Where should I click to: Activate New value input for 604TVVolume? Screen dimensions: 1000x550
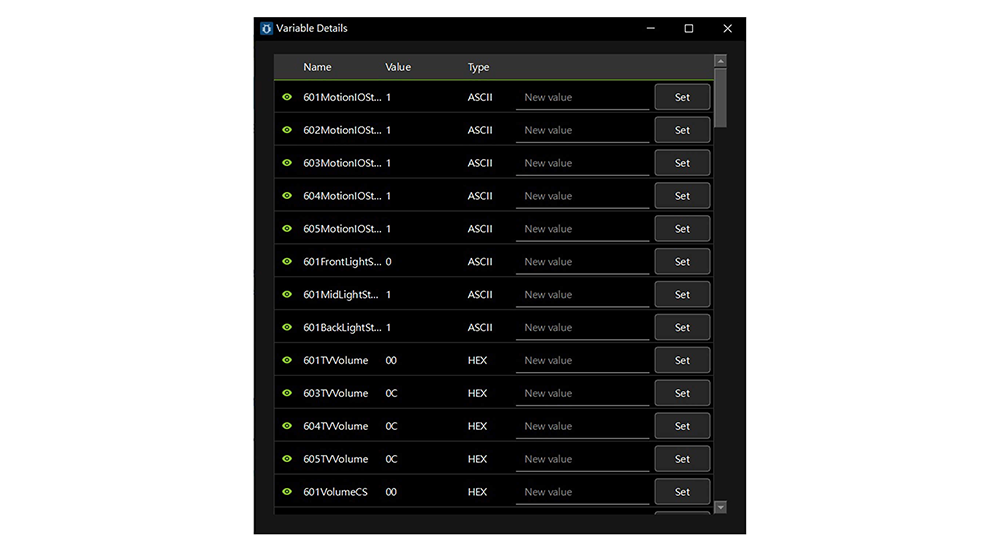pyautogui.click(x=582, y=426)
